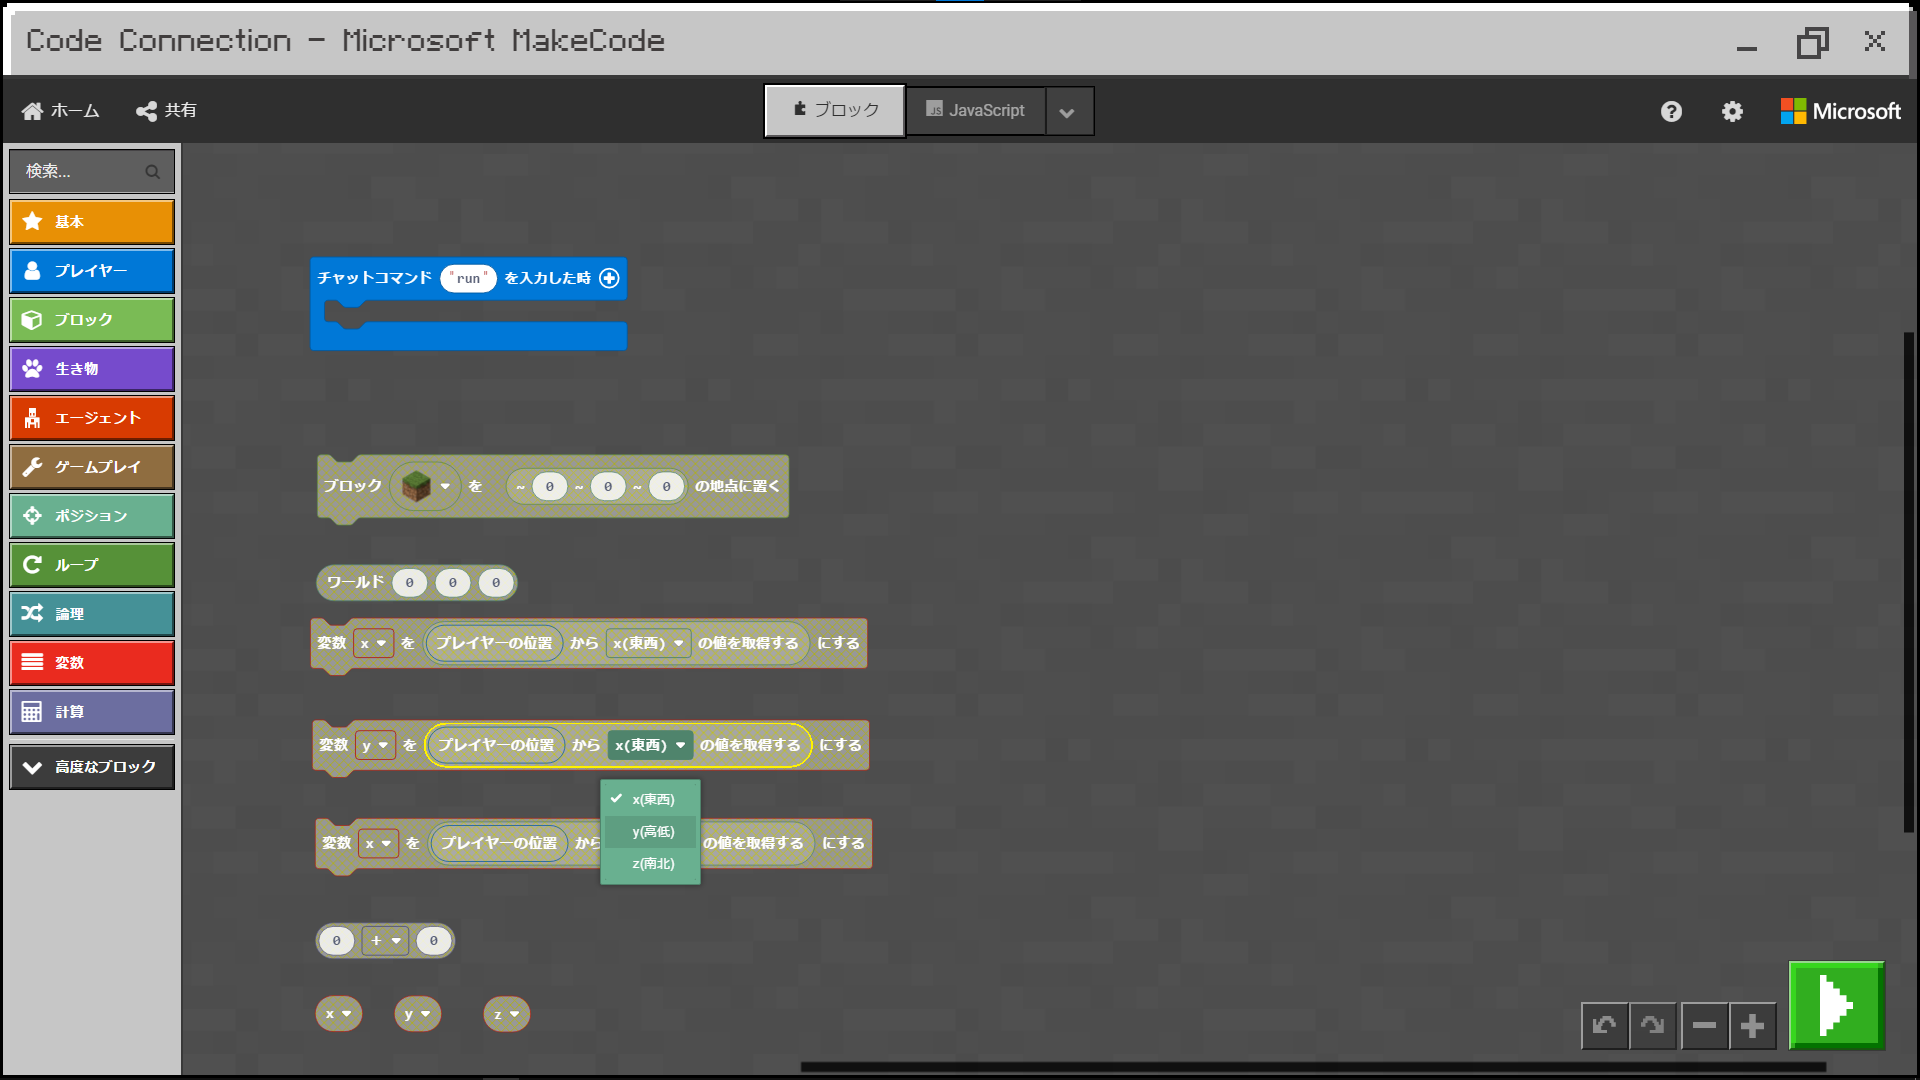
Task: Click the shuffle icon of 論理 category
Action: pyautogui.click(x=32, y=613)
